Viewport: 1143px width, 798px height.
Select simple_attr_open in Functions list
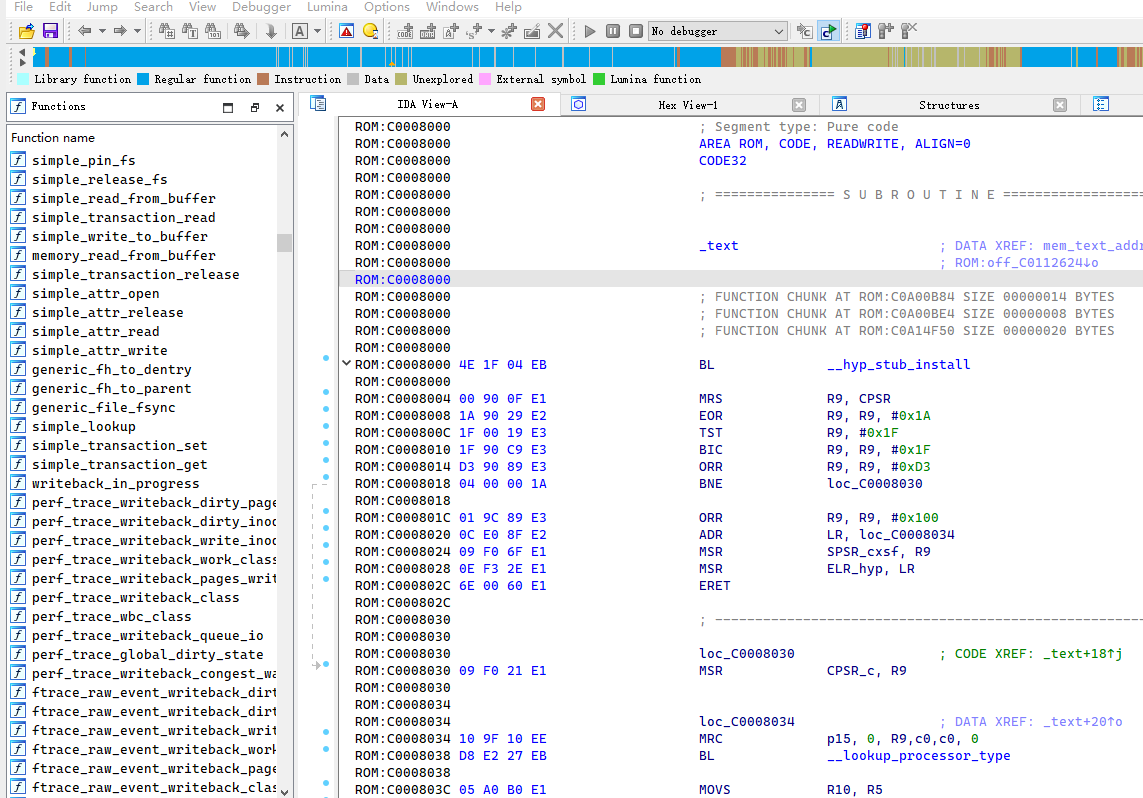(95, 293)
